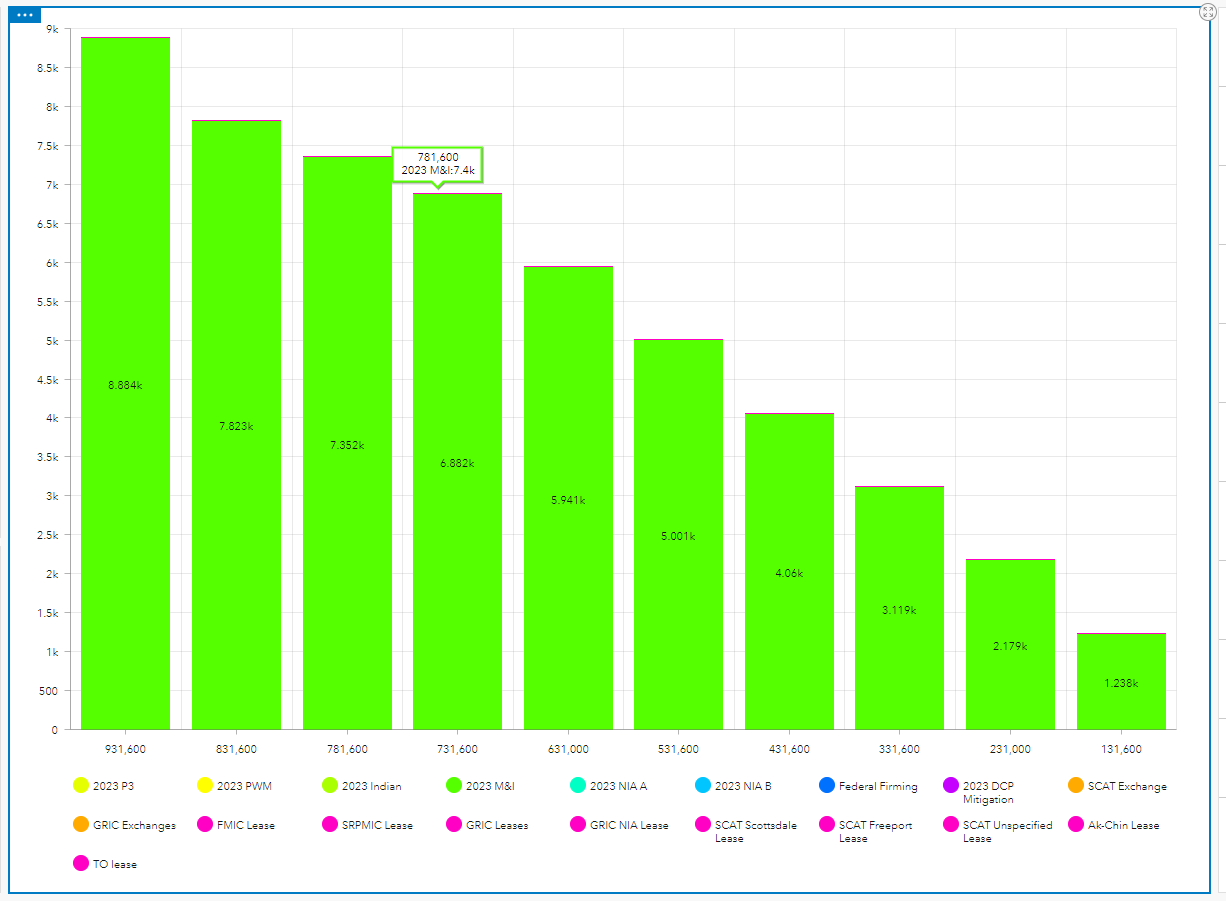Toggle the 2023 M&I legend entry

[x=480, y=786]
